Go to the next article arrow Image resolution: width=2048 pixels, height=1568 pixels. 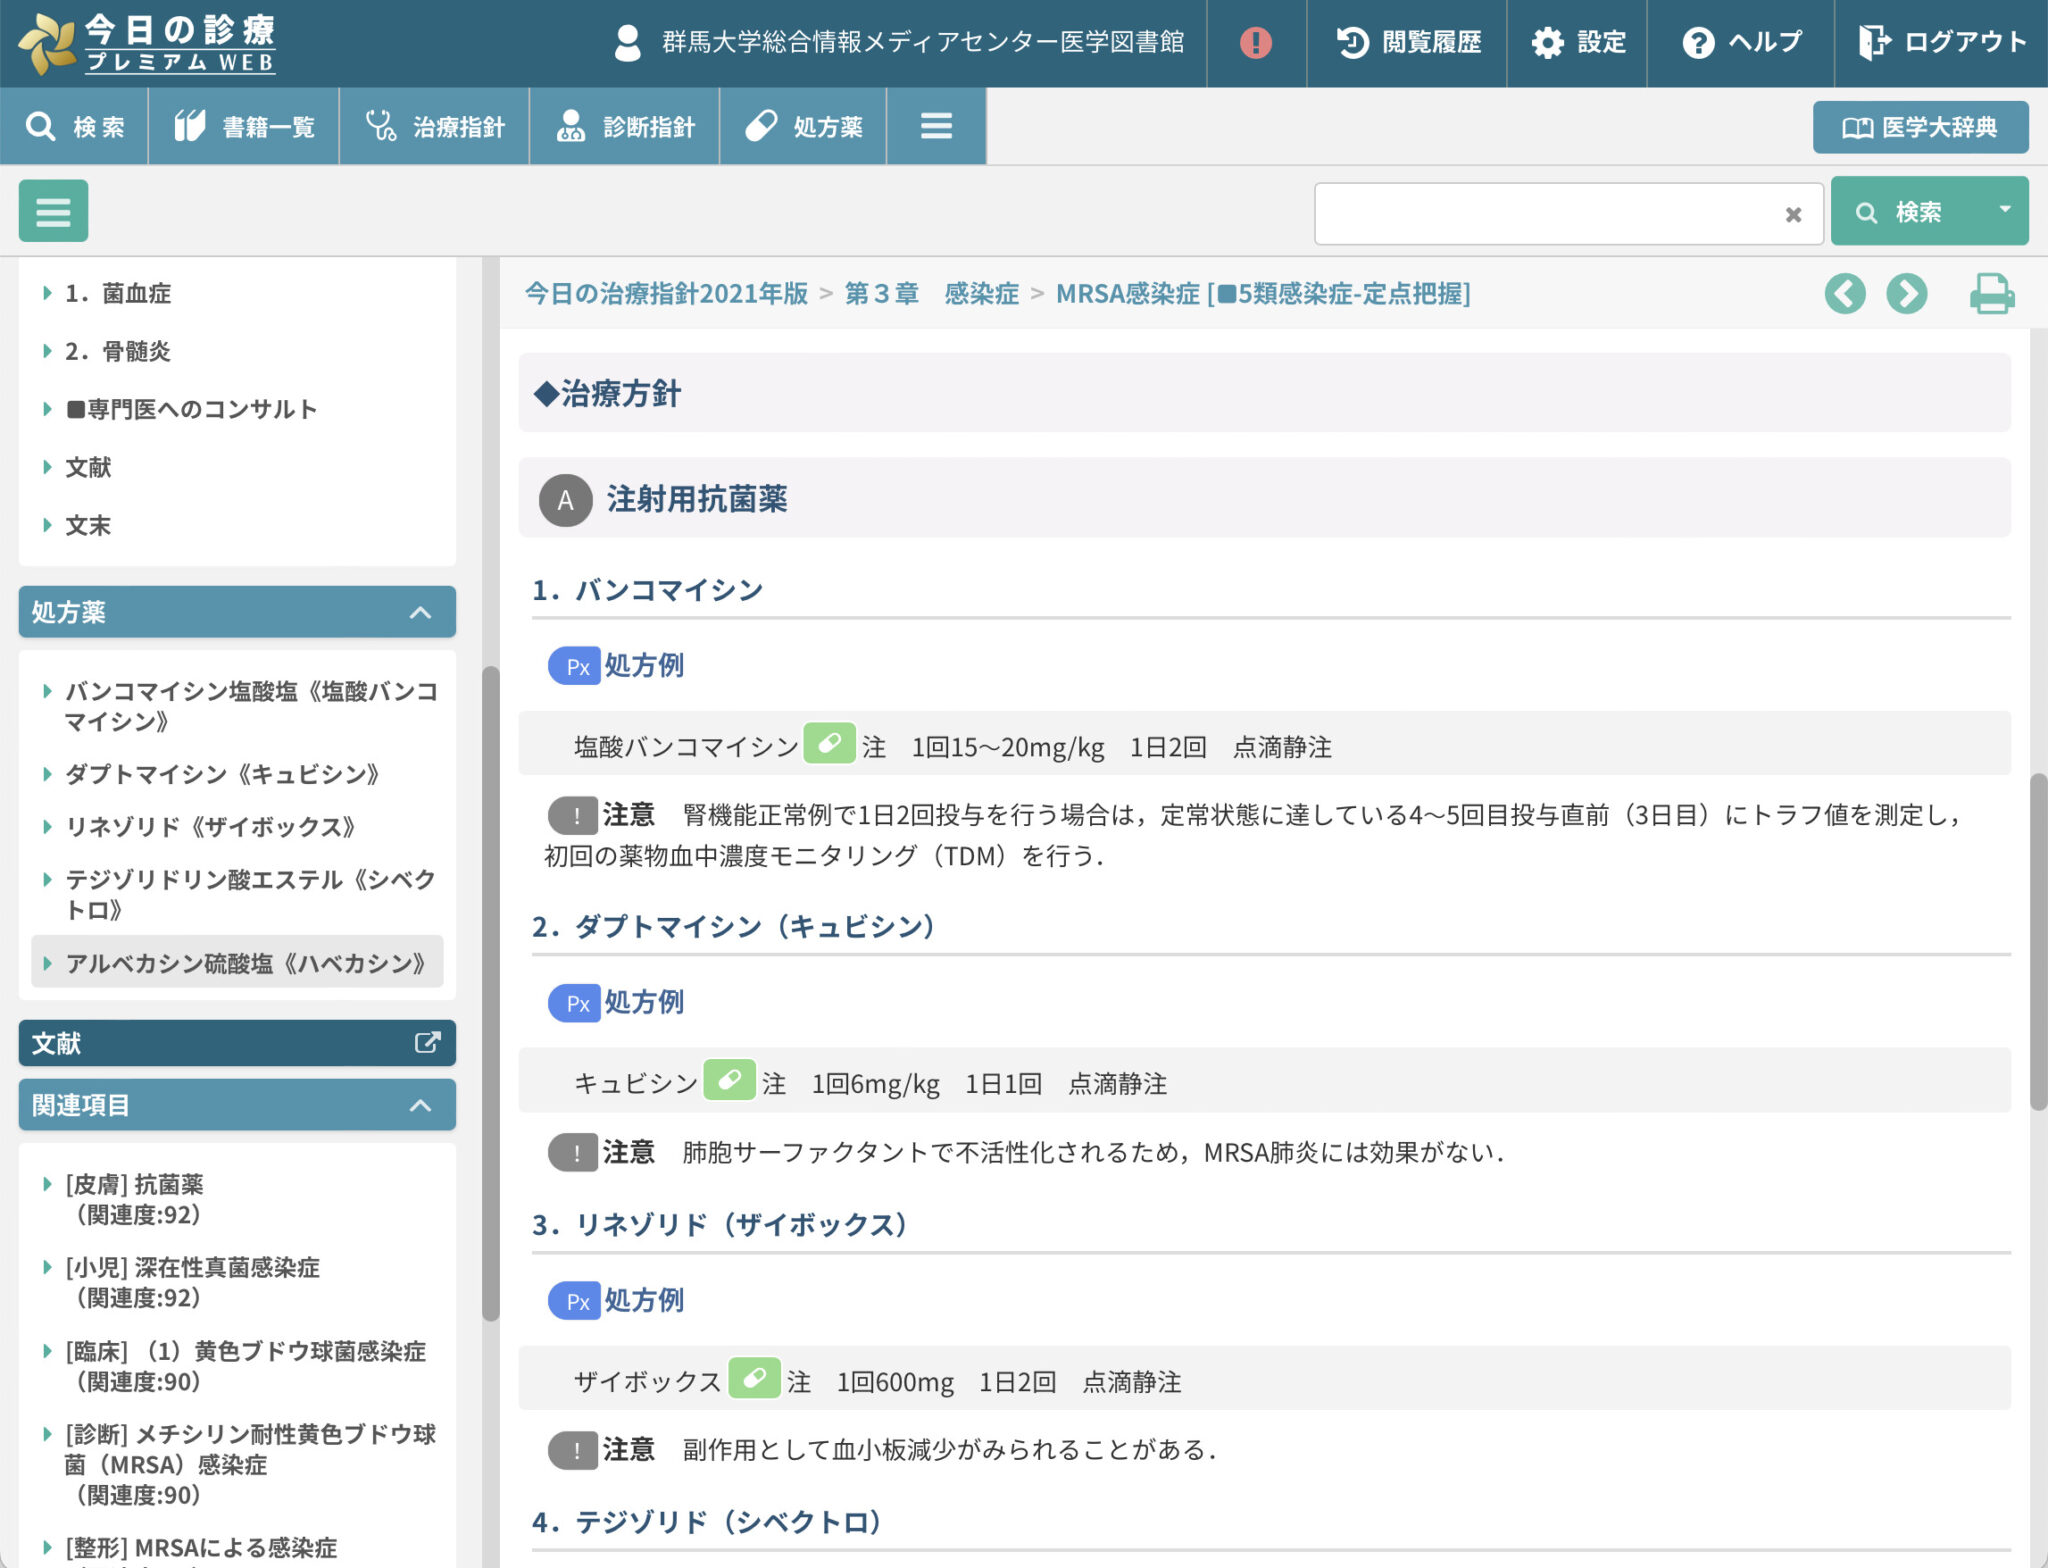(x=1906, y=294)
